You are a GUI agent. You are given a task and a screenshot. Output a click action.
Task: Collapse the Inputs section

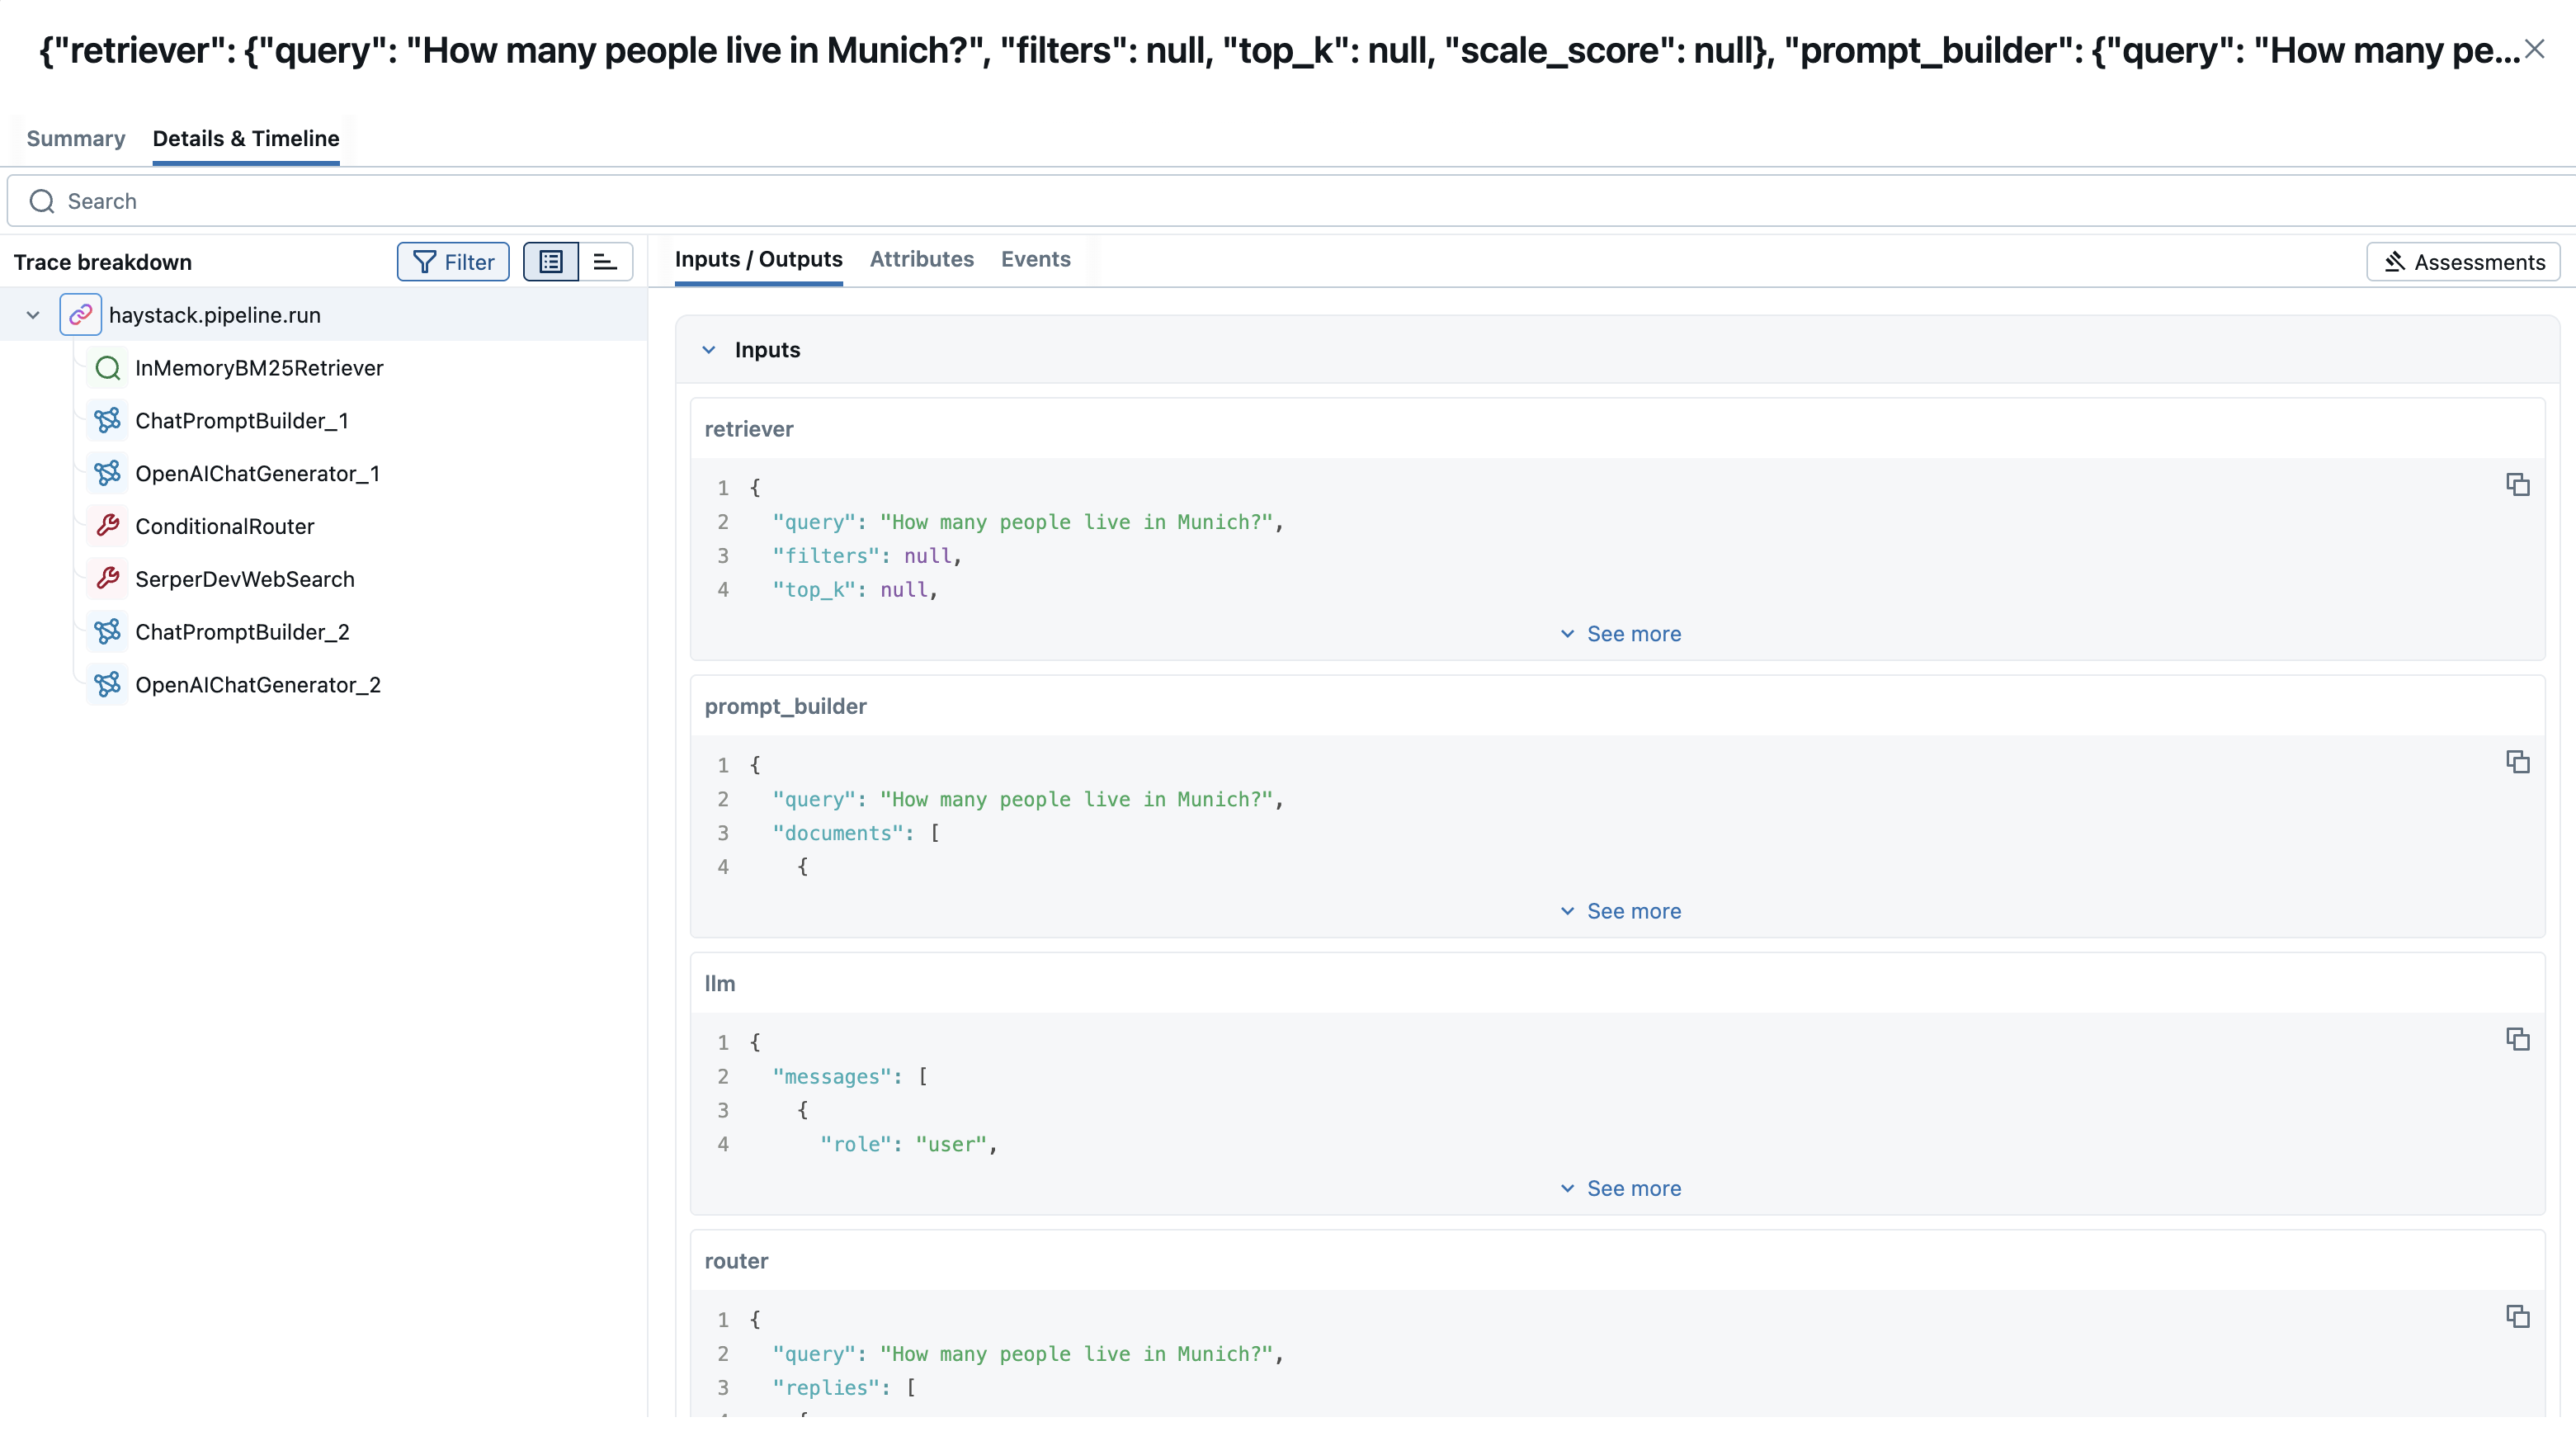tap(710, 350)
